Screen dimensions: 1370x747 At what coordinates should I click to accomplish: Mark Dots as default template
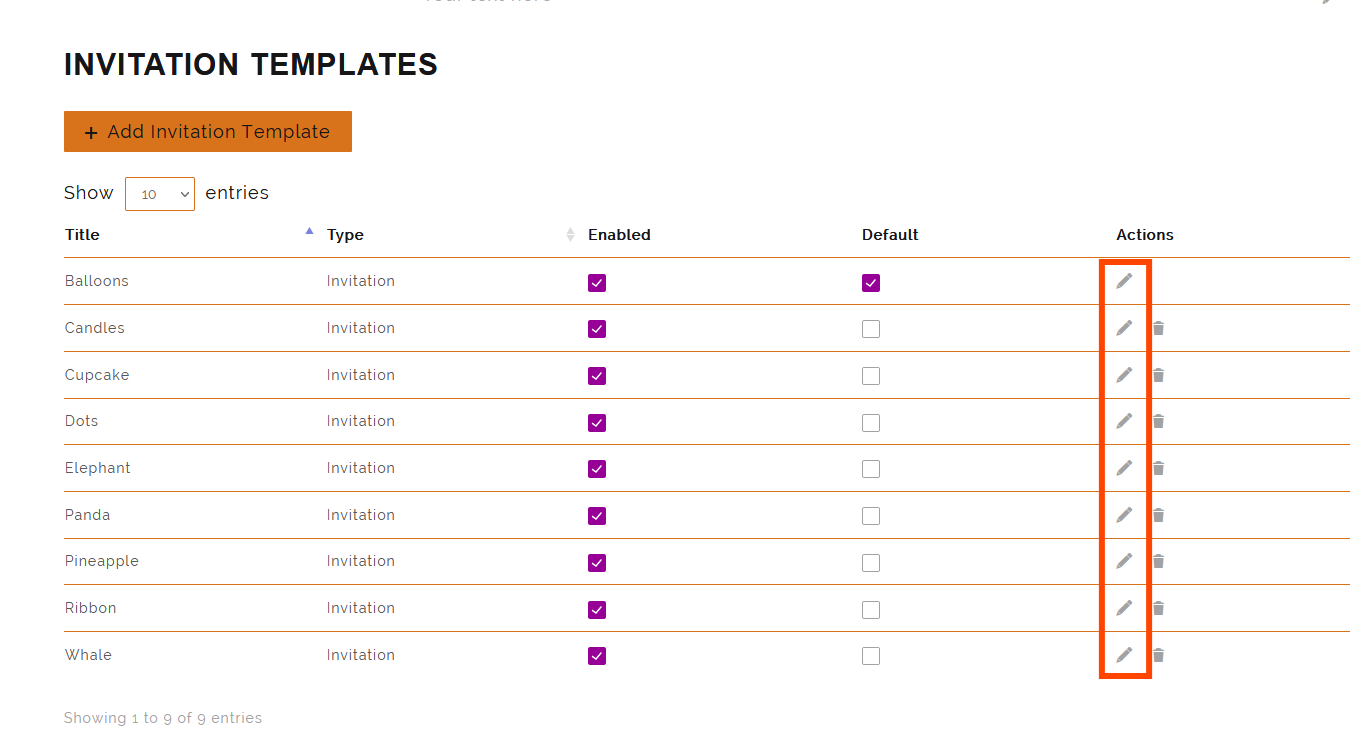point(871,423)
